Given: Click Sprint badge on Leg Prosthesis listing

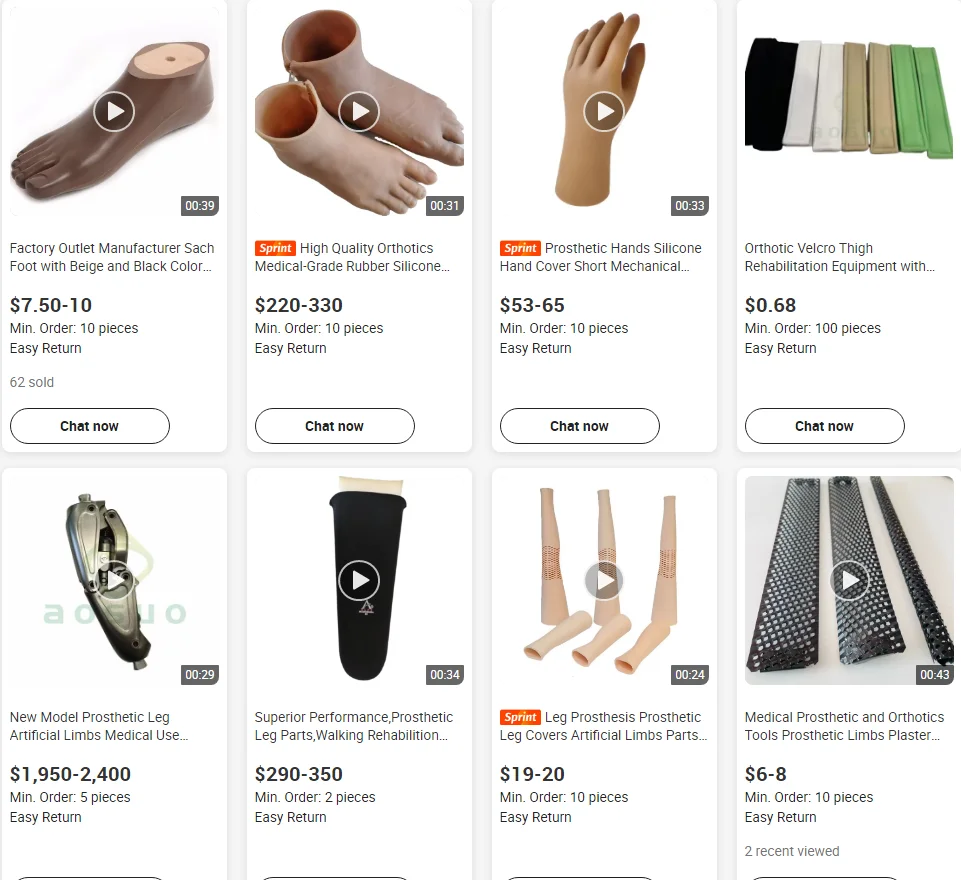Looking at the screenshot, I should pos(520,717).
